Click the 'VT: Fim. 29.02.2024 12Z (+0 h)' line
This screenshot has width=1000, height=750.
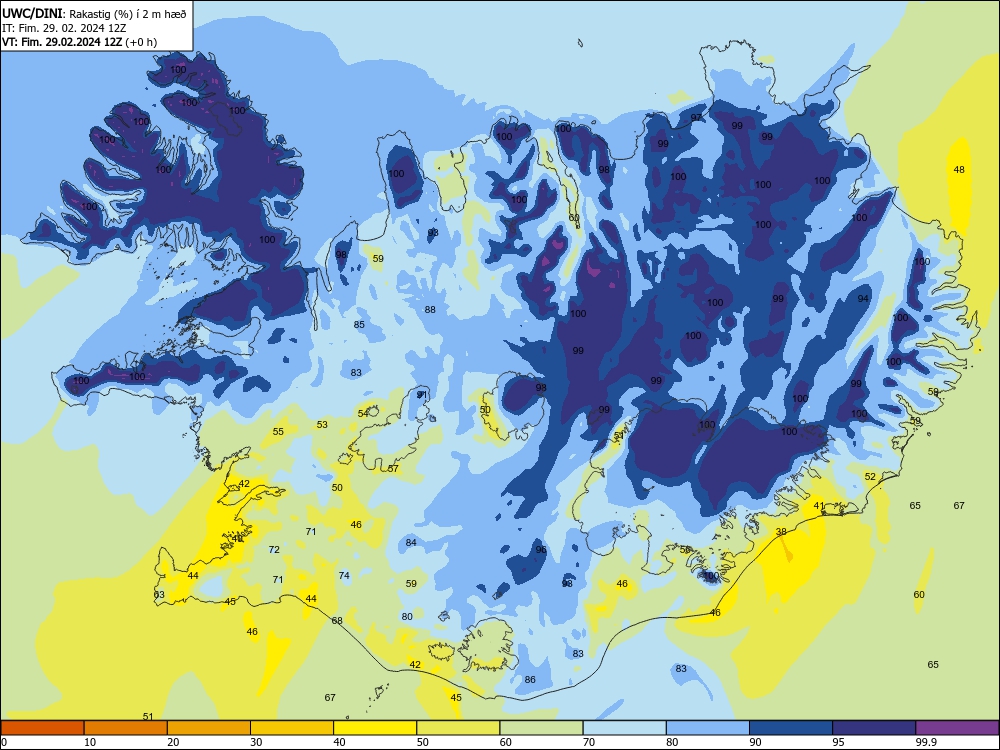pyautogui.click(x=79, y=42)
